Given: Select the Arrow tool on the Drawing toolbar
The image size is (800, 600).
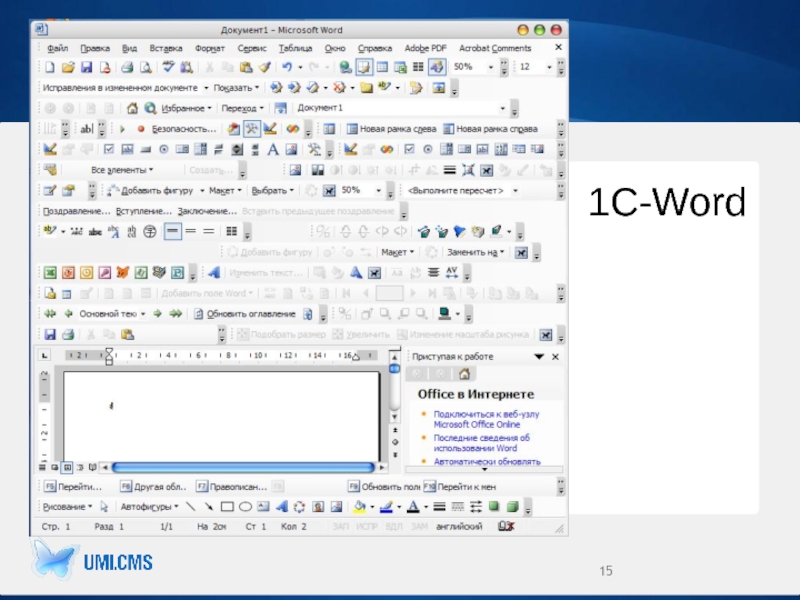Looking at the screenshot, I should pyautogui.click(x=209, y=507).
